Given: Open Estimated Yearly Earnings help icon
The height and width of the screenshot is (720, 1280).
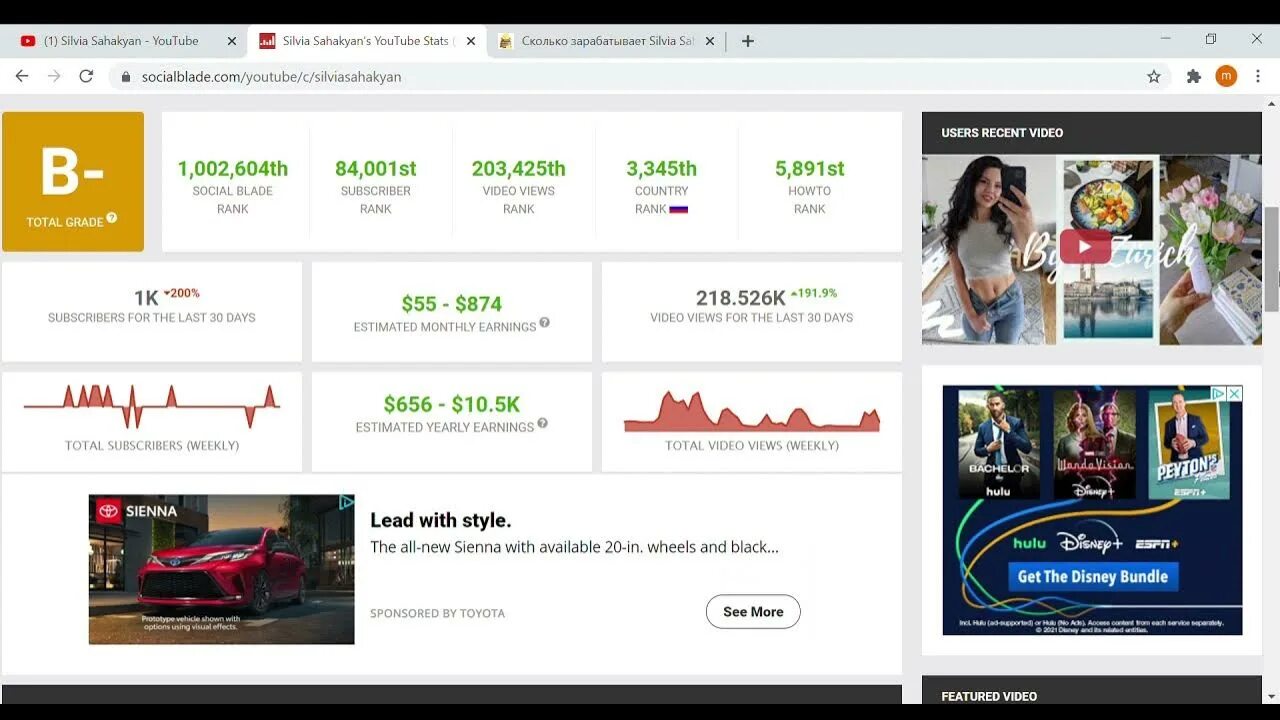Looking at the screenshot, I should pyautogui.click(x=542, y=423).
